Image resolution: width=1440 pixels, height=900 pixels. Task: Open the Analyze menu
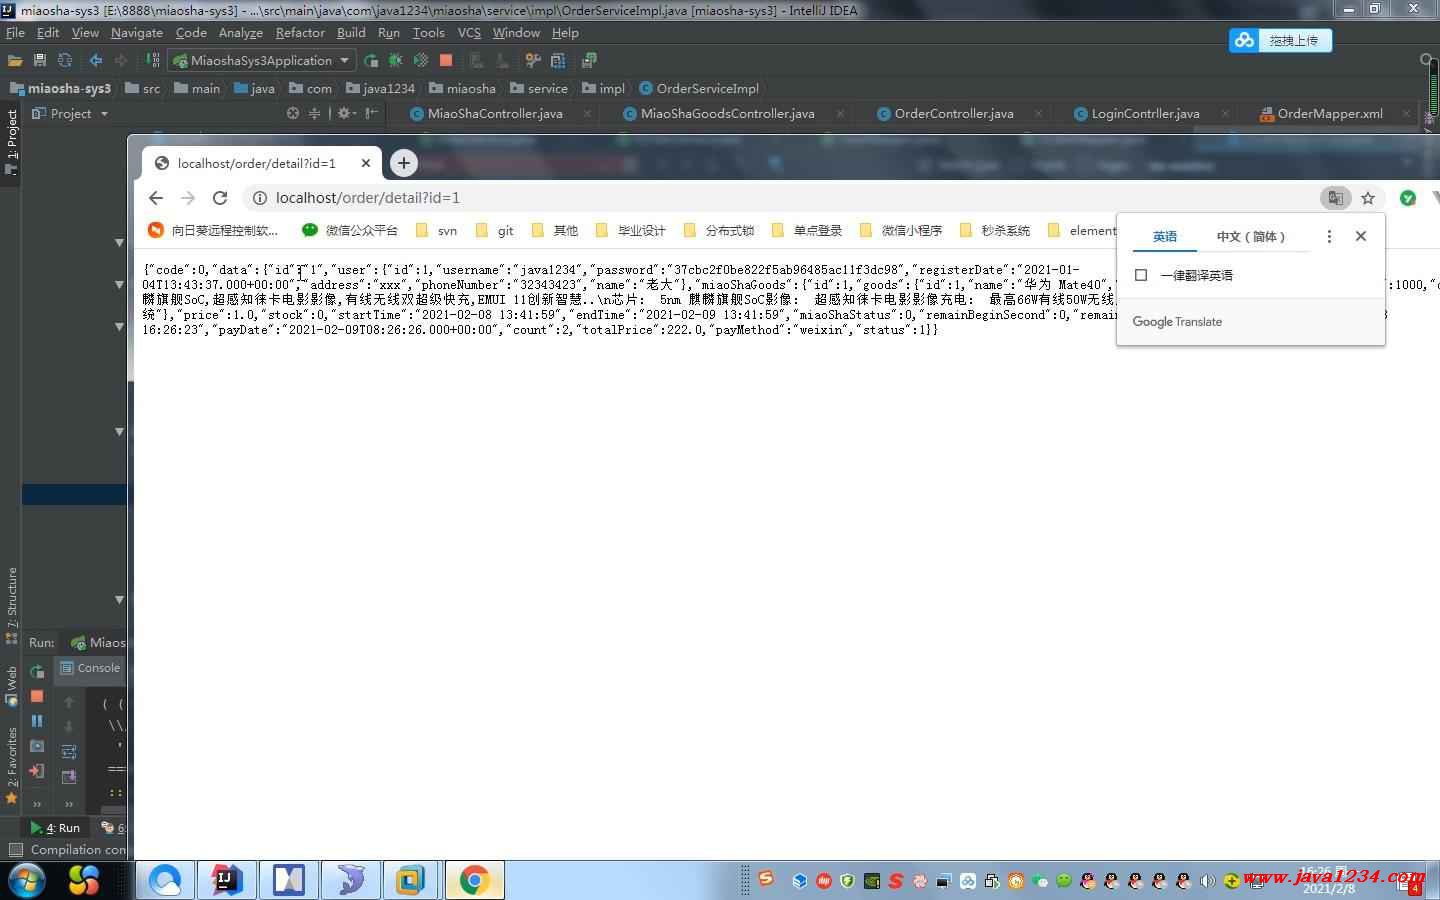(240, 32)
